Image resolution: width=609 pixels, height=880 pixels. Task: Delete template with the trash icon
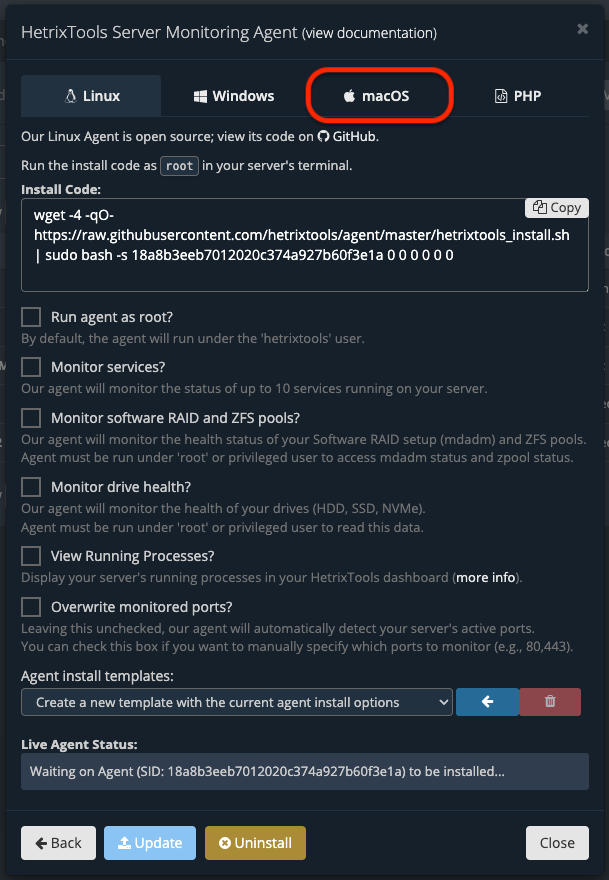tap(550, 702)
